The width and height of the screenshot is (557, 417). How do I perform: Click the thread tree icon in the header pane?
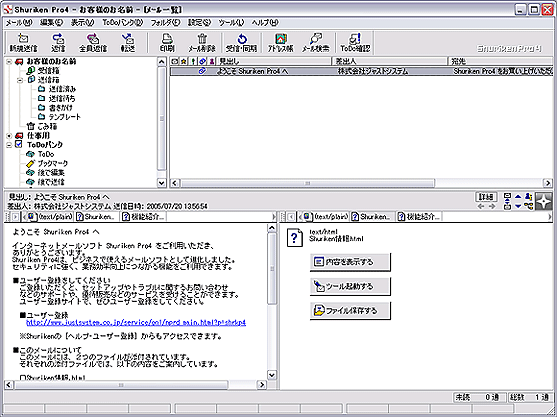click(528, 206)
